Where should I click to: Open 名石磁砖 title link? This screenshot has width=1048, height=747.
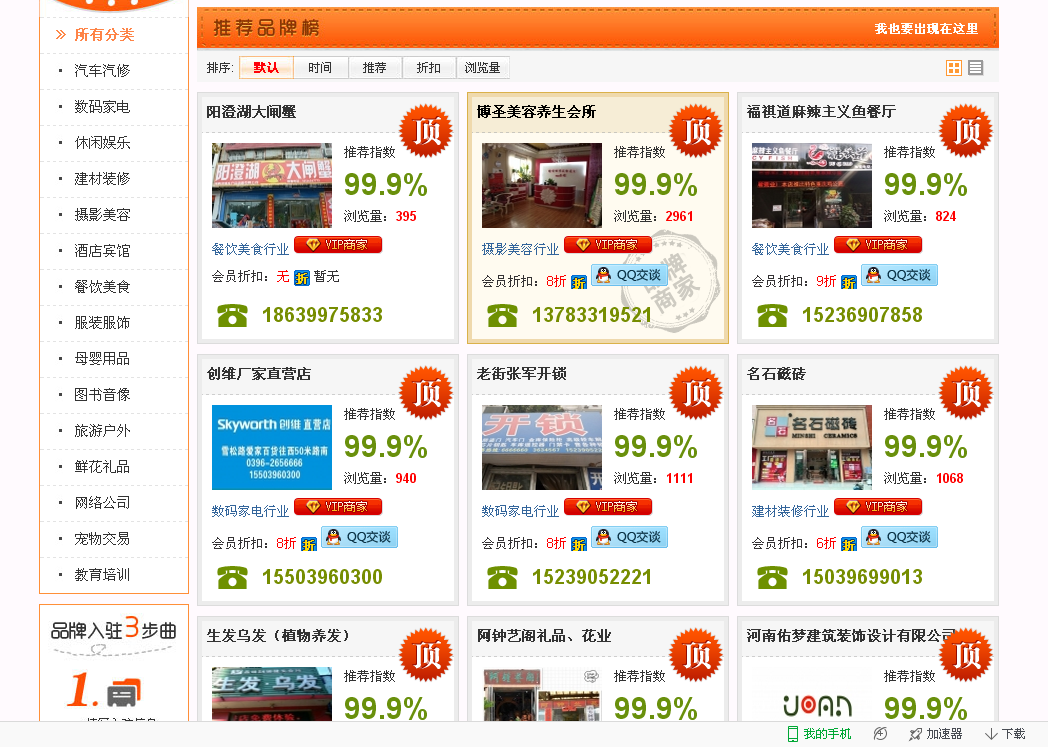click(776, 374)
